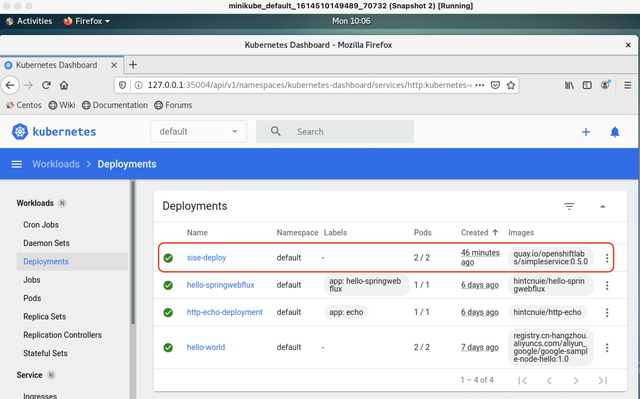Click the address bar URL
This screenshot has width=640, height=399.
pyautogui.click(x=309, y=85)
